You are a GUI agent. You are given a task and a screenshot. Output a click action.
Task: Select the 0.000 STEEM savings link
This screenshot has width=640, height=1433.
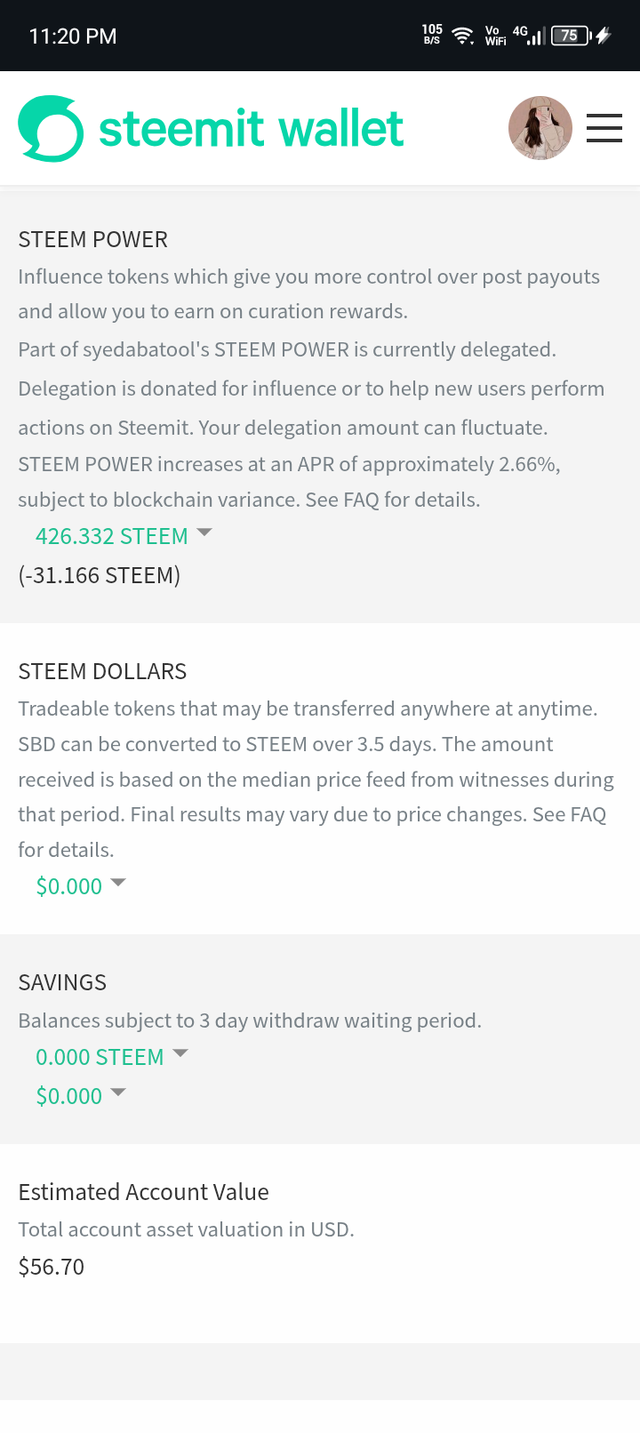pos(99,1057)
